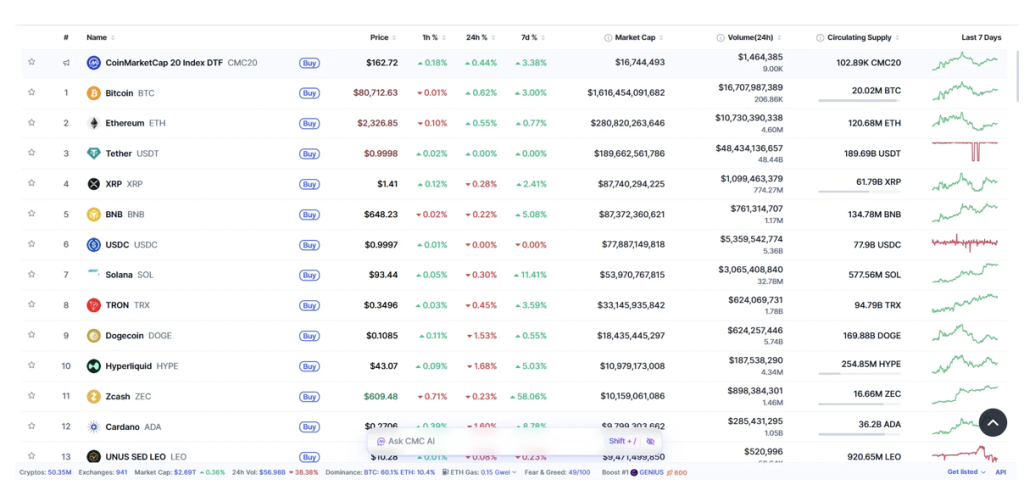Open the Bitcoin 7-day sparkline chart

[965, 91]
